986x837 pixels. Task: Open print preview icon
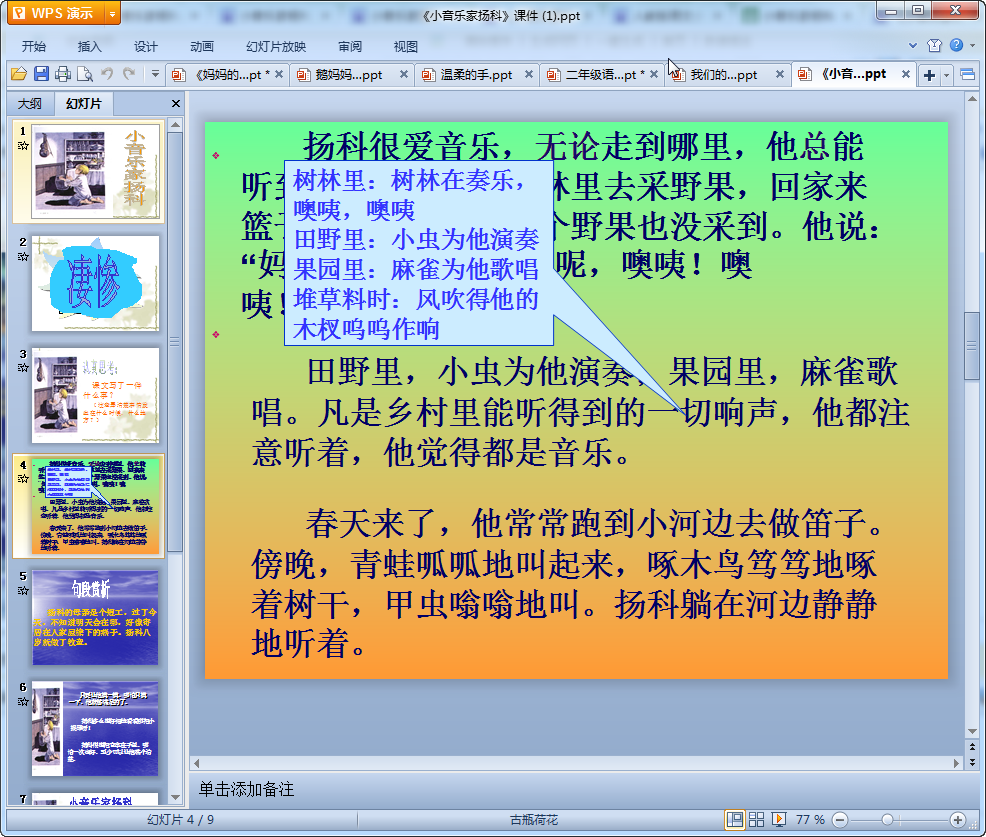coord(85,74)
